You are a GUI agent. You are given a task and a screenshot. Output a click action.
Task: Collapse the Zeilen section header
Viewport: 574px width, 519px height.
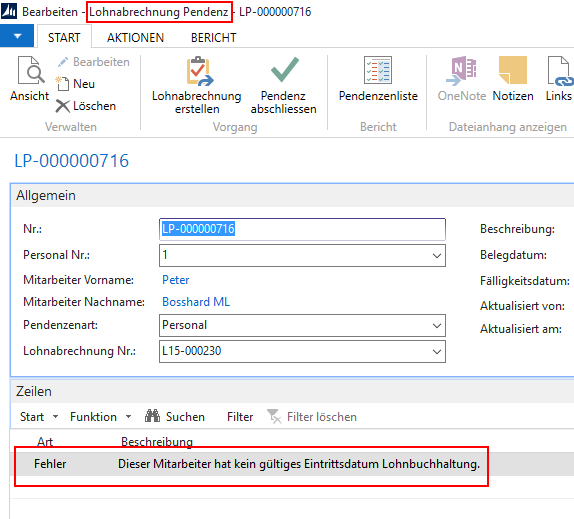[x=292, y=392]
